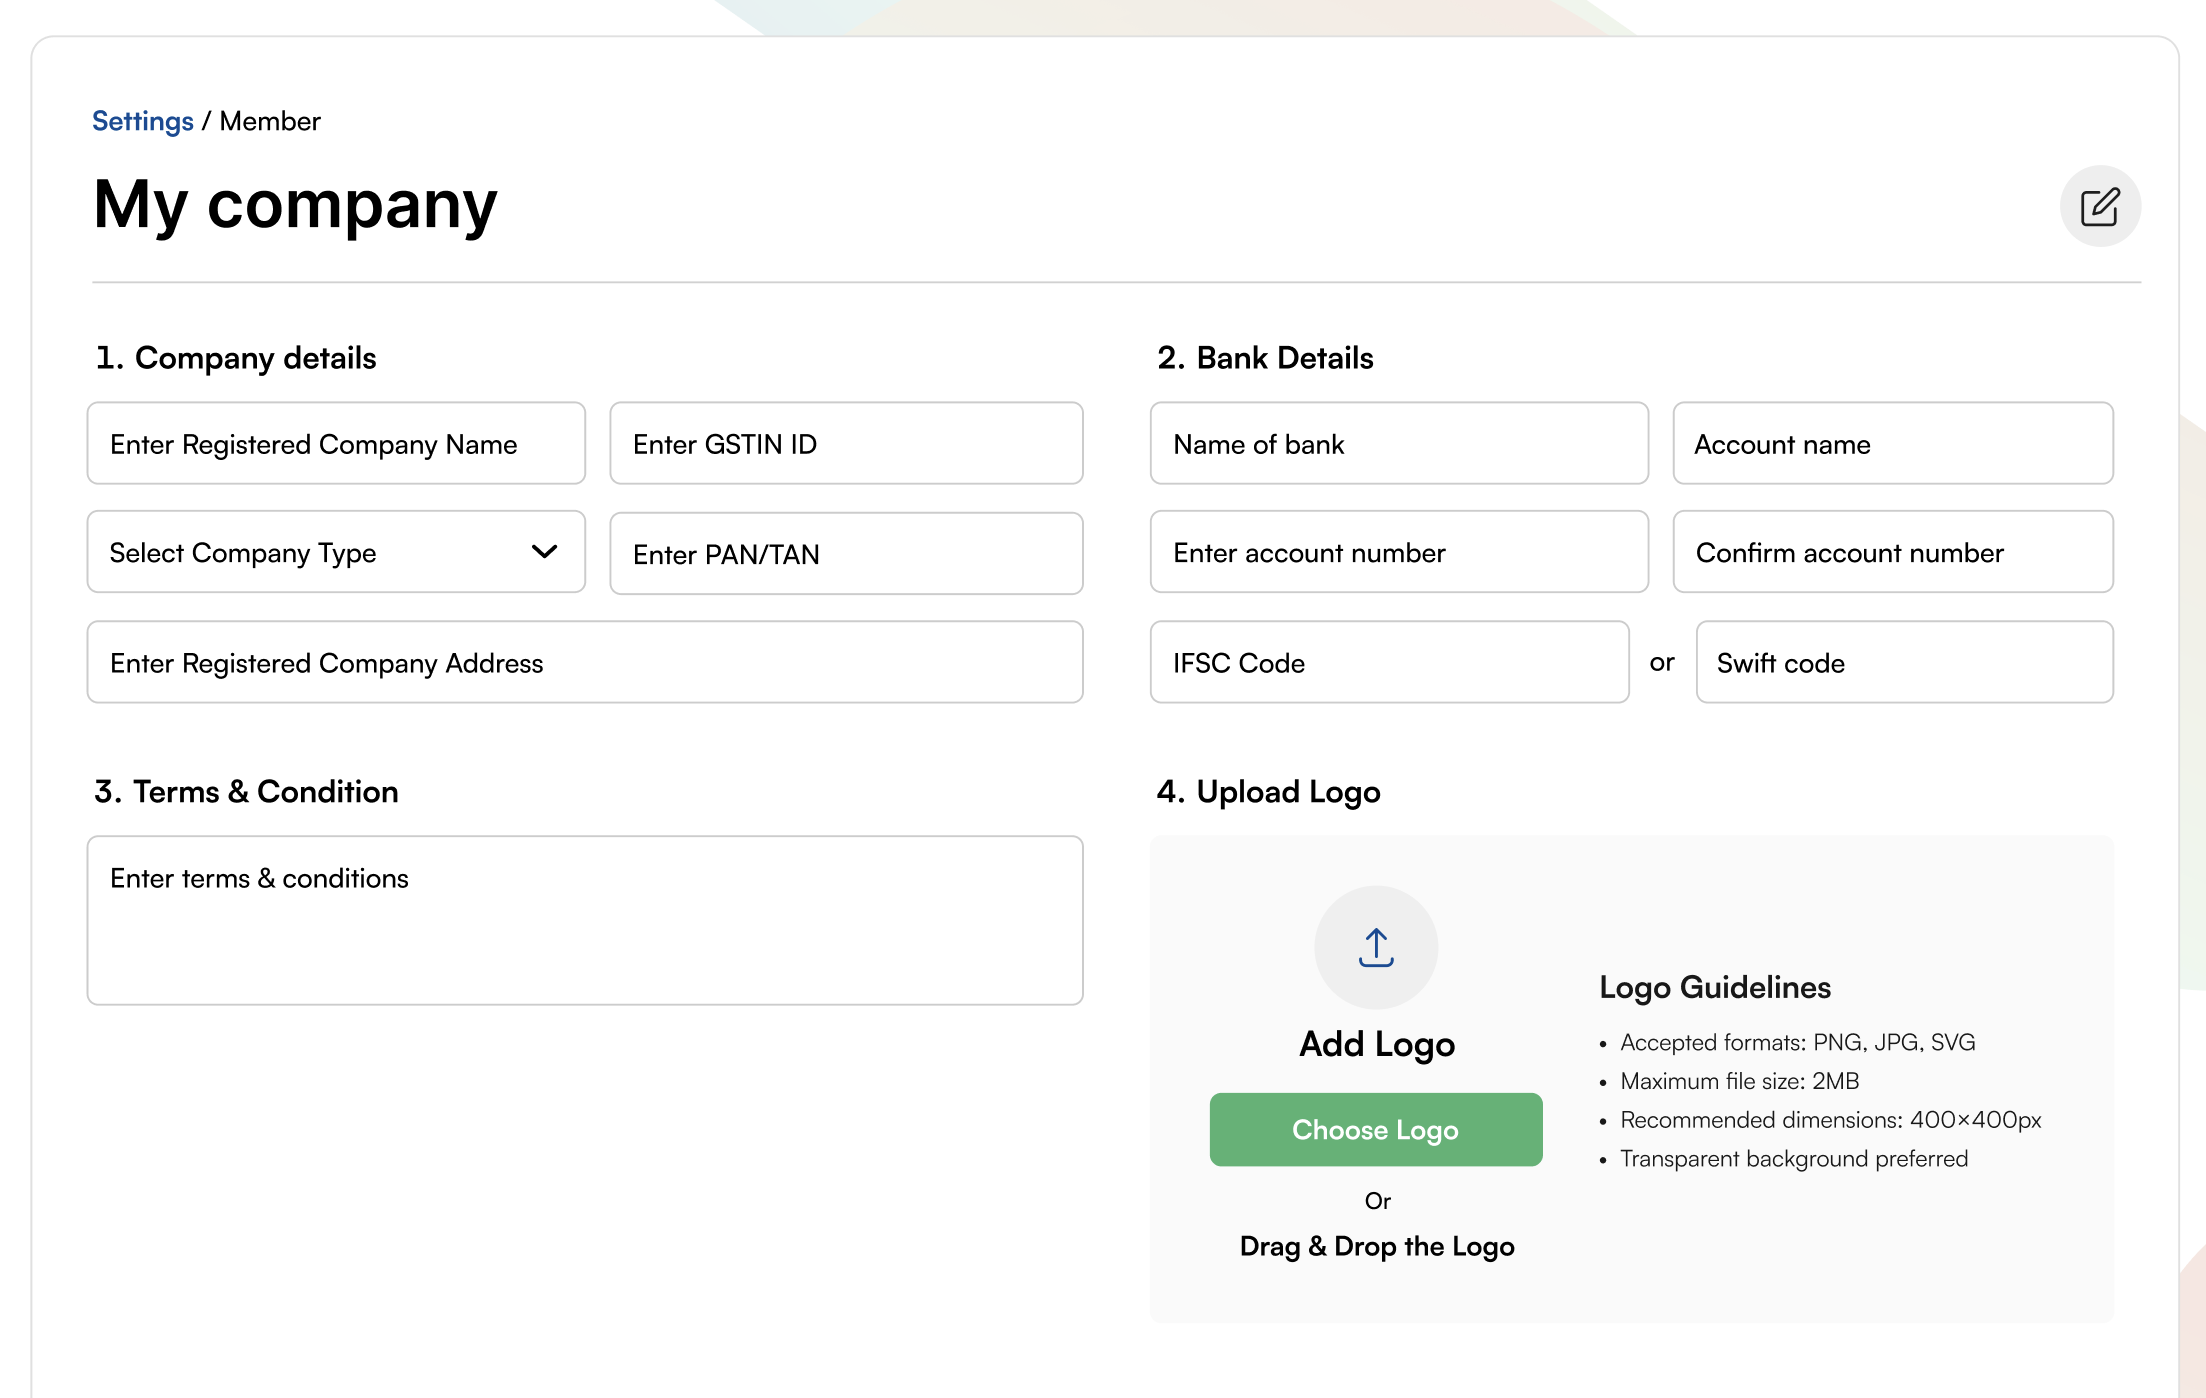Focus the IFSC Code input
Image resolution: width=2206 pixels, height=1398 pixels.
coord(1389,662)
